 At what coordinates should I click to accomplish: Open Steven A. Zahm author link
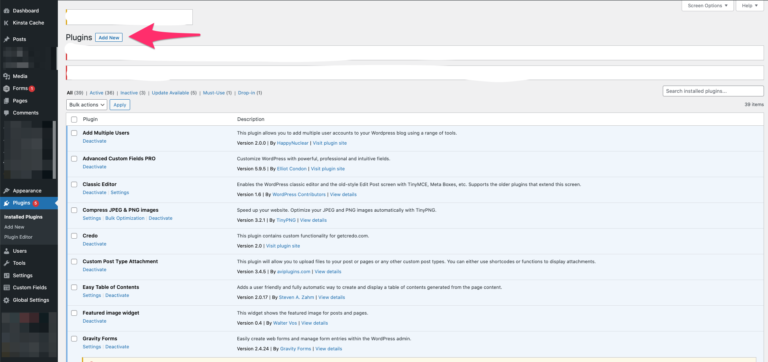297,297
